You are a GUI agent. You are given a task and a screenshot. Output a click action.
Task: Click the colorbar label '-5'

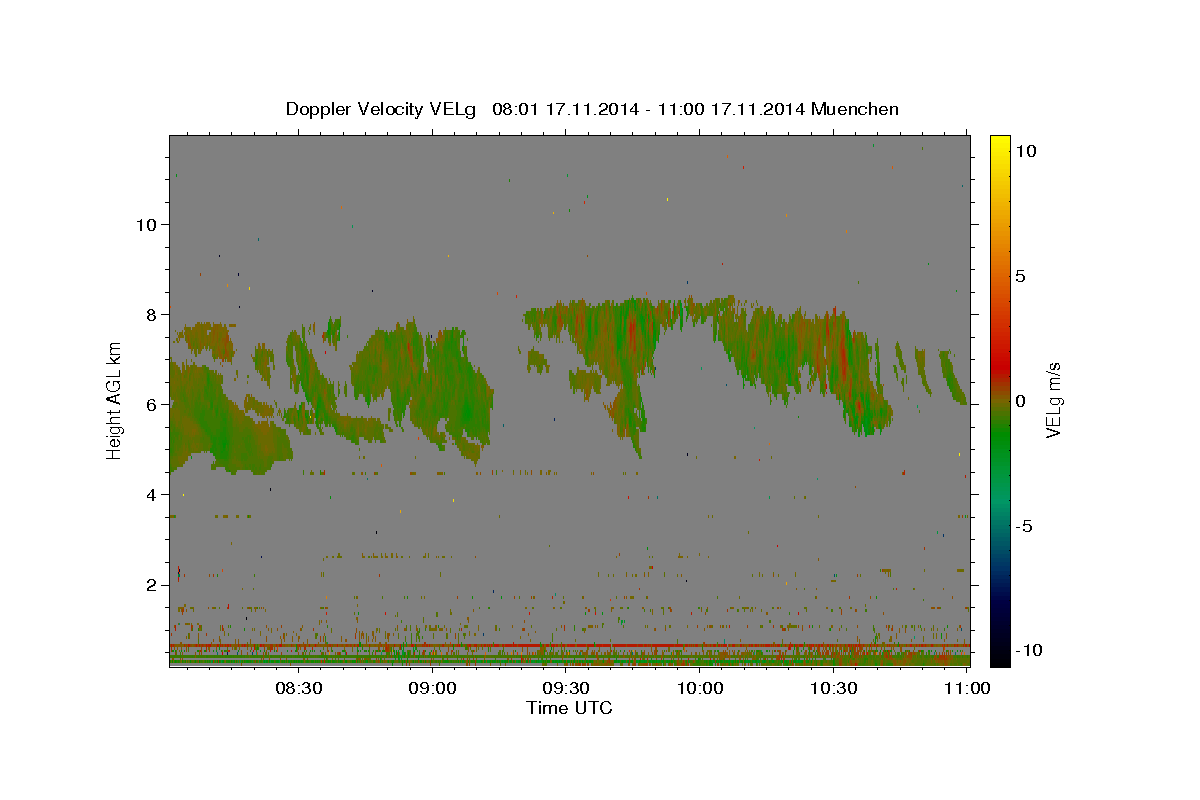[1024, 526]
